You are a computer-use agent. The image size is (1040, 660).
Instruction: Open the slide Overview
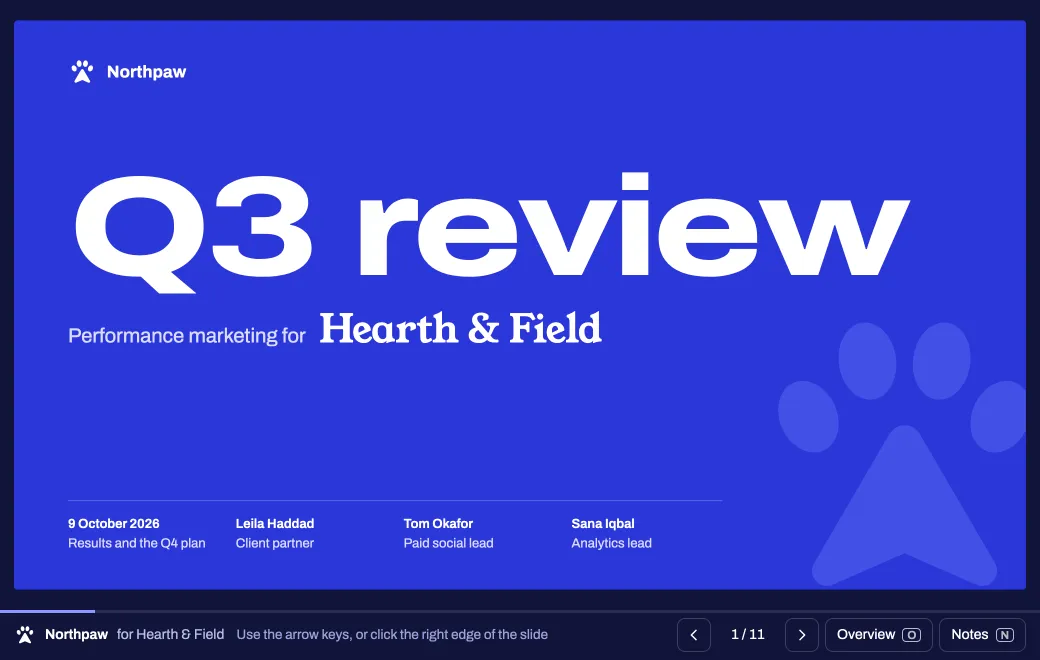point(878,635)
